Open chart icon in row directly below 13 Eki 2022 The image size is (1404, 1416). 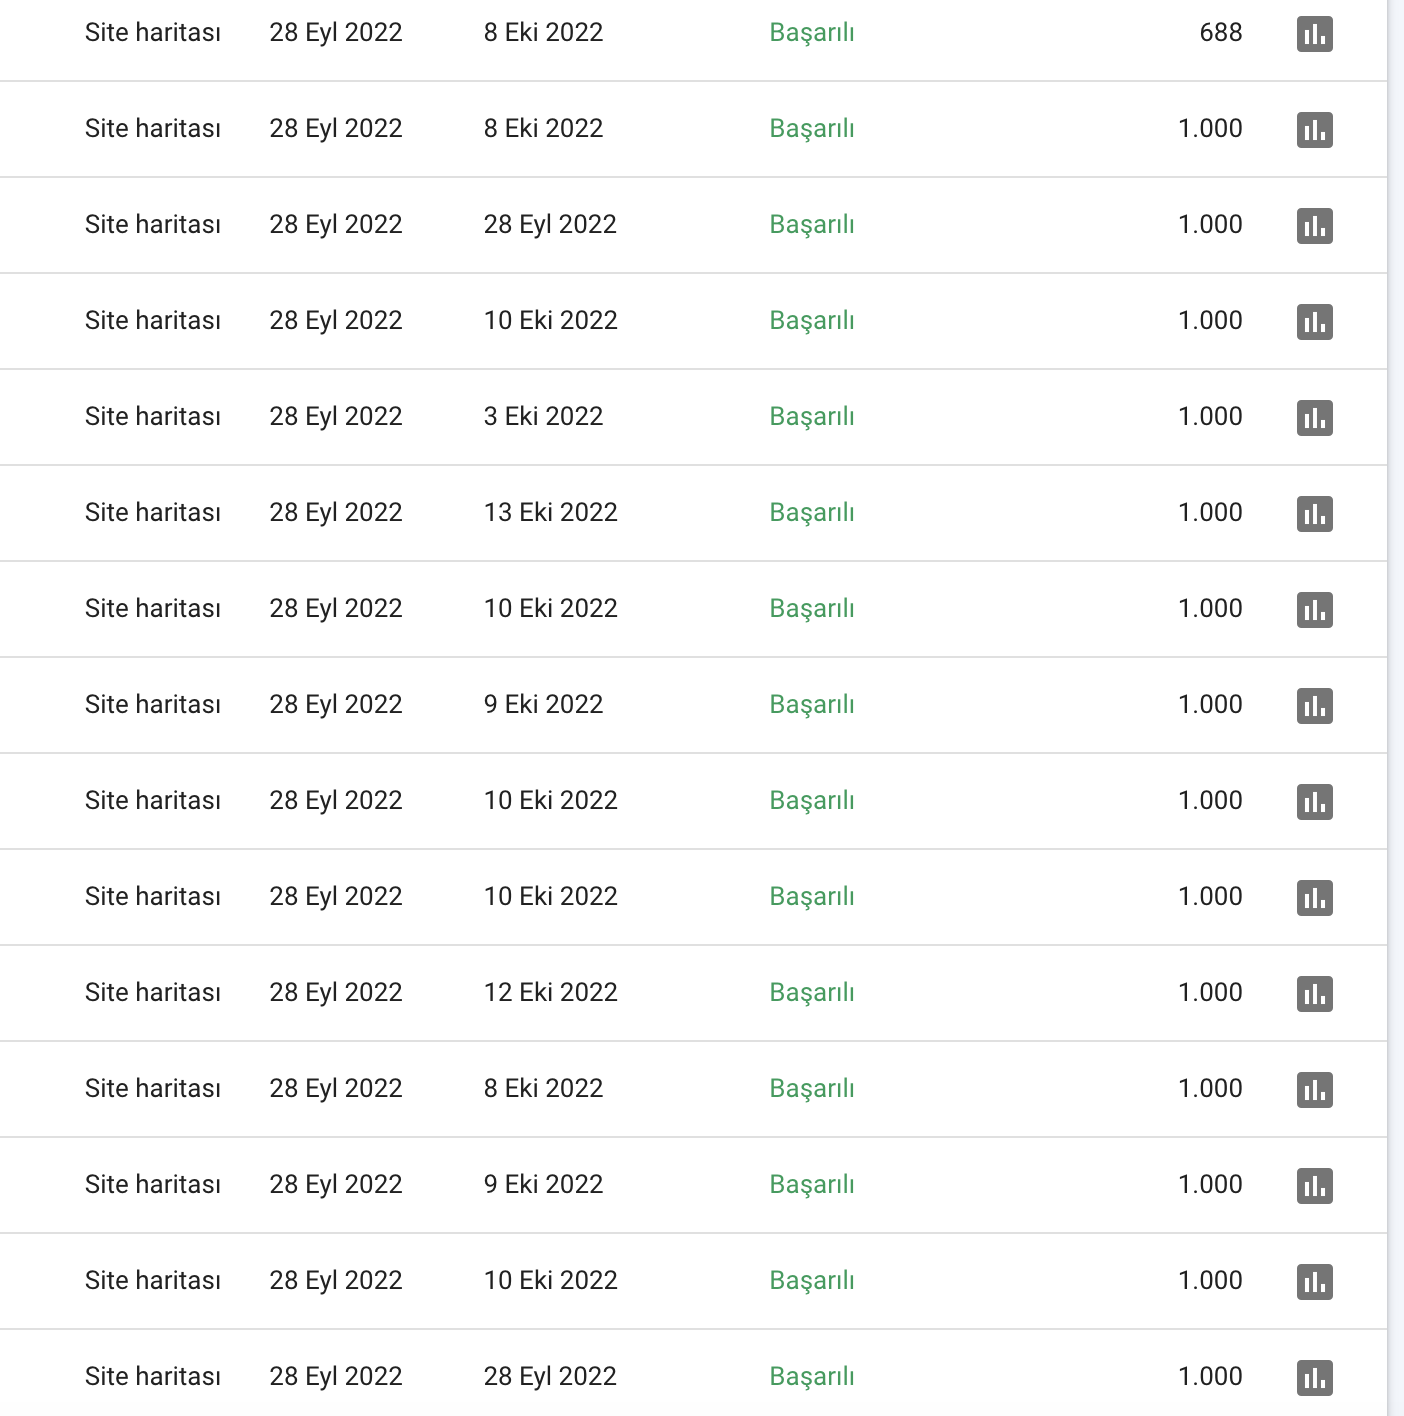[x=1314, y=610]
